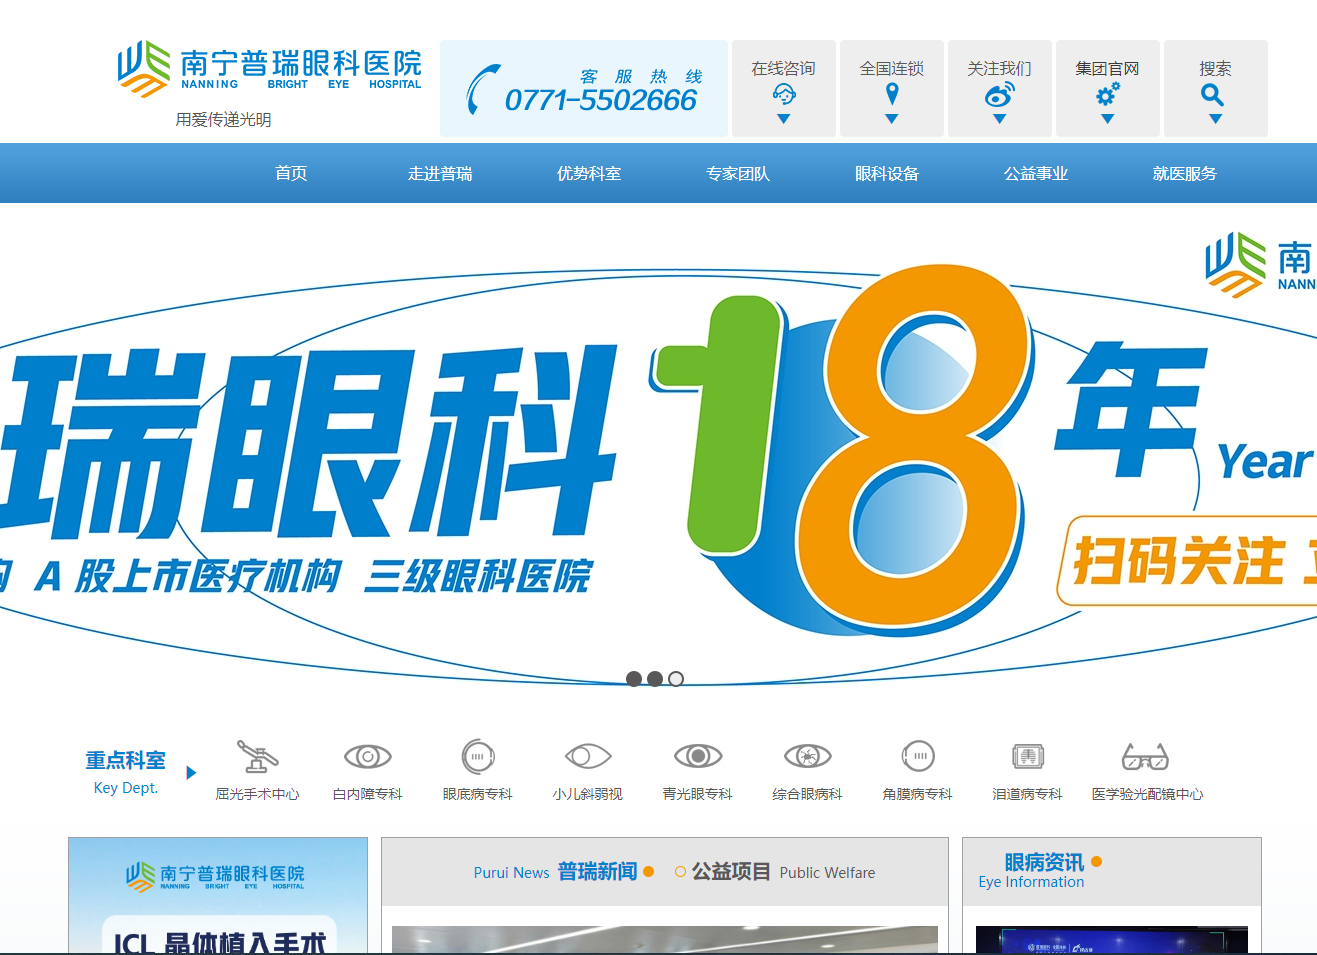This screenshot has height=955, width=1317.
Task: Select the 公益项目 Public Welfare tab
Action: (x=775, y=872)
